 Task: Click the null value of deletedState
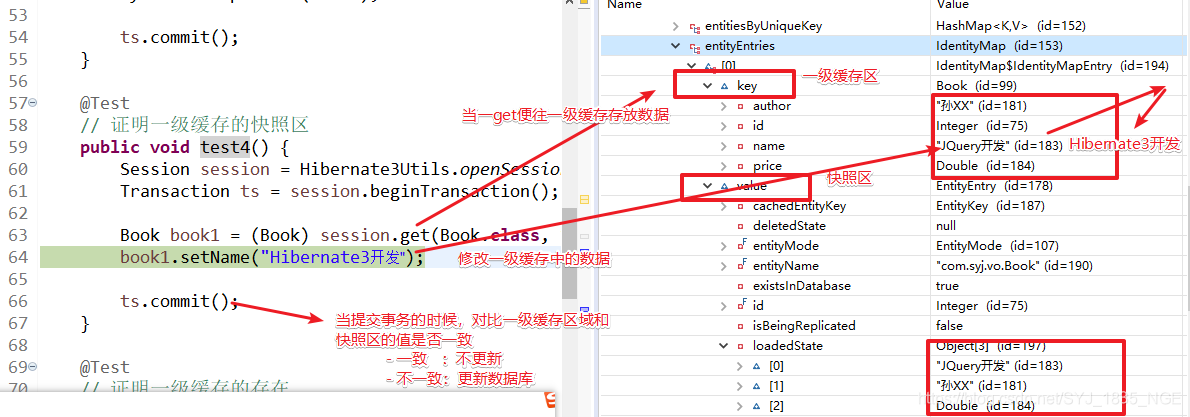[946, 226]
